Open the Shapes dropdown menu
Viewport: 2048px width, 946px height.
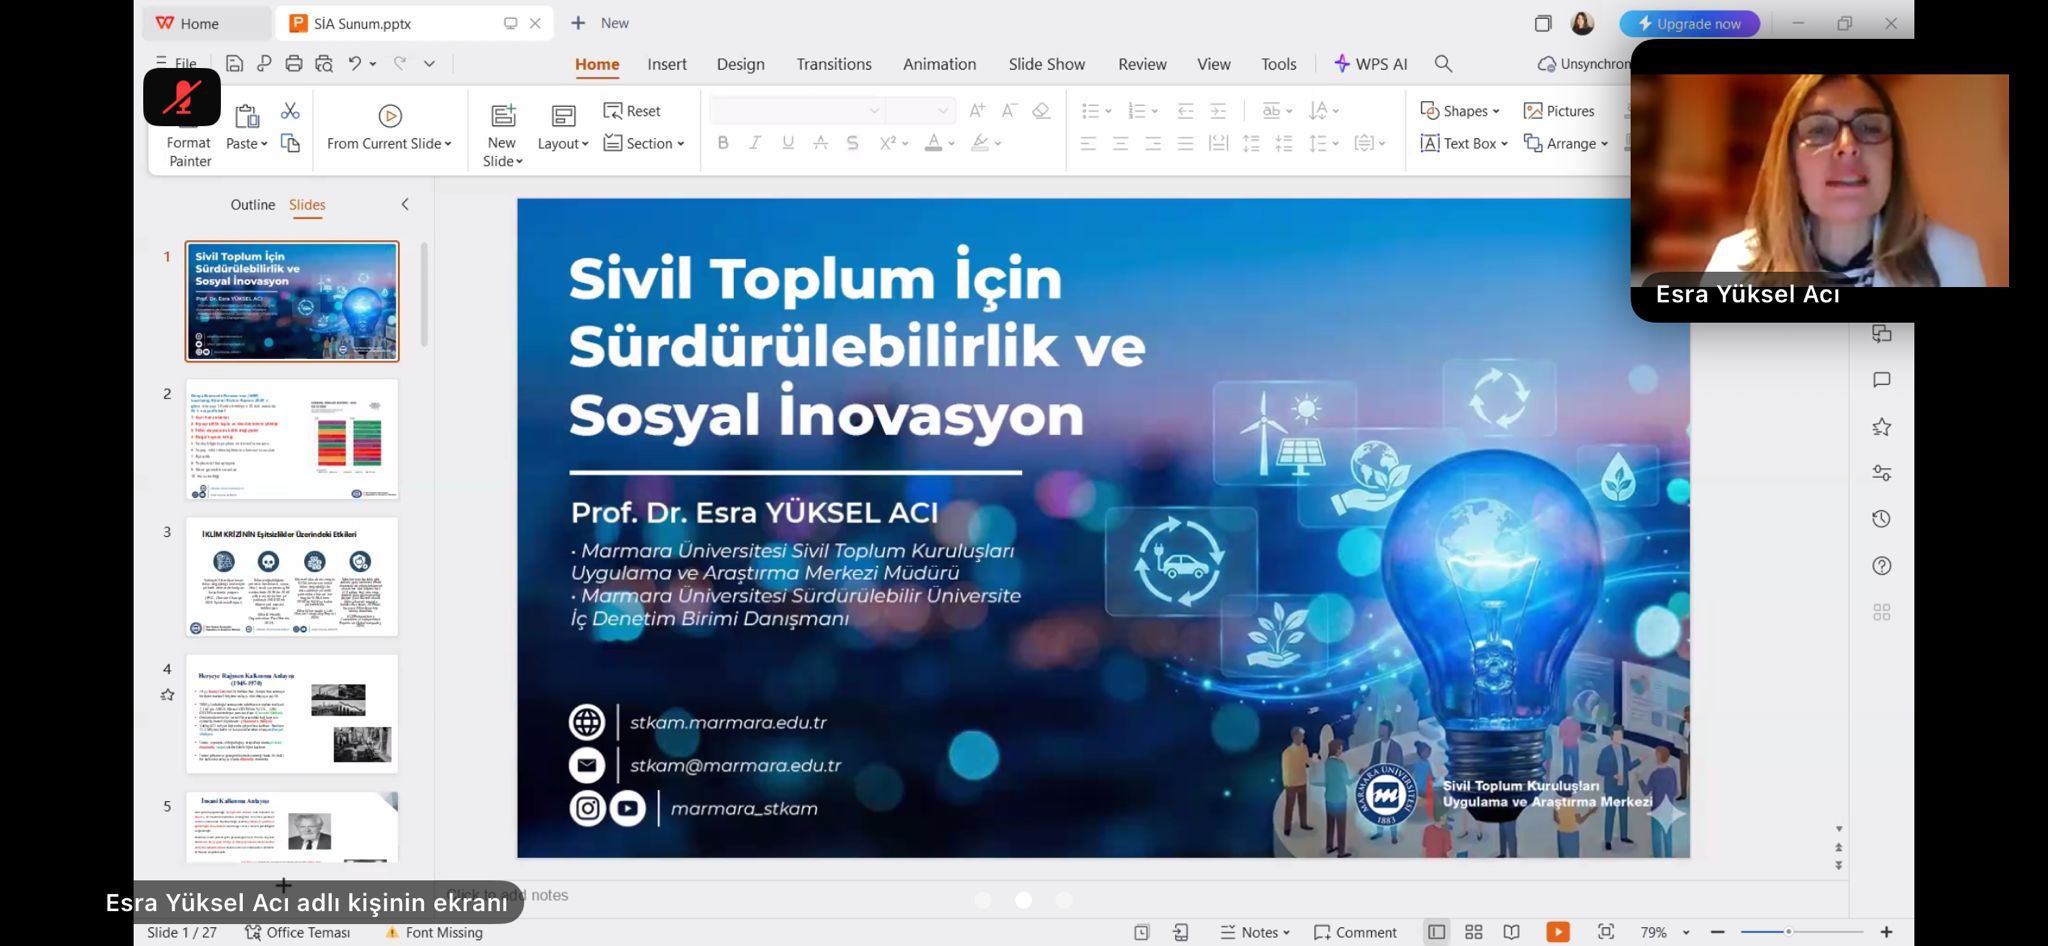pos(1461,111)
